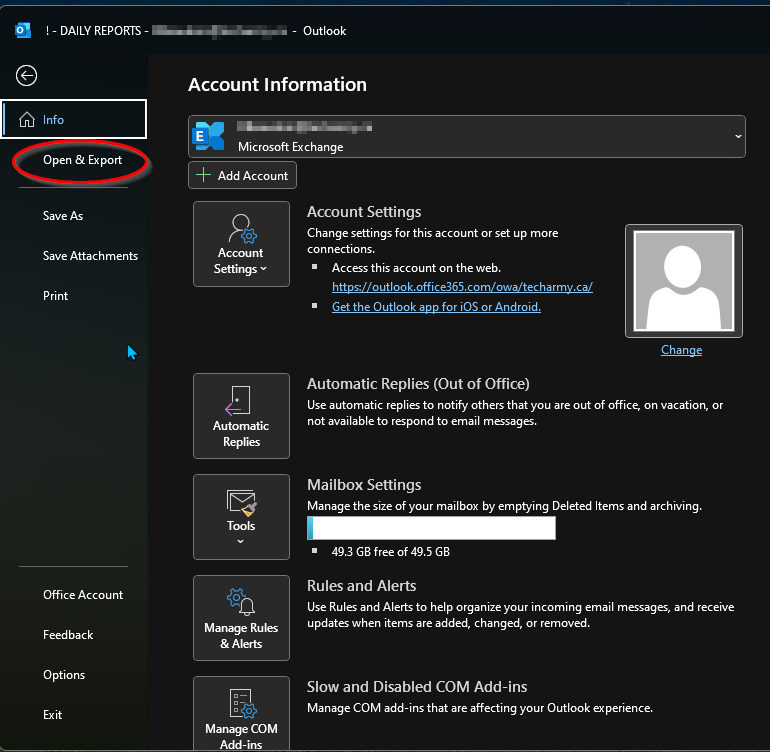Image resolution: width=770 pixels, height=752 pixels.
Task: Click the Exchange account icon
Action: pyautogui.click(x=209, y=136)
